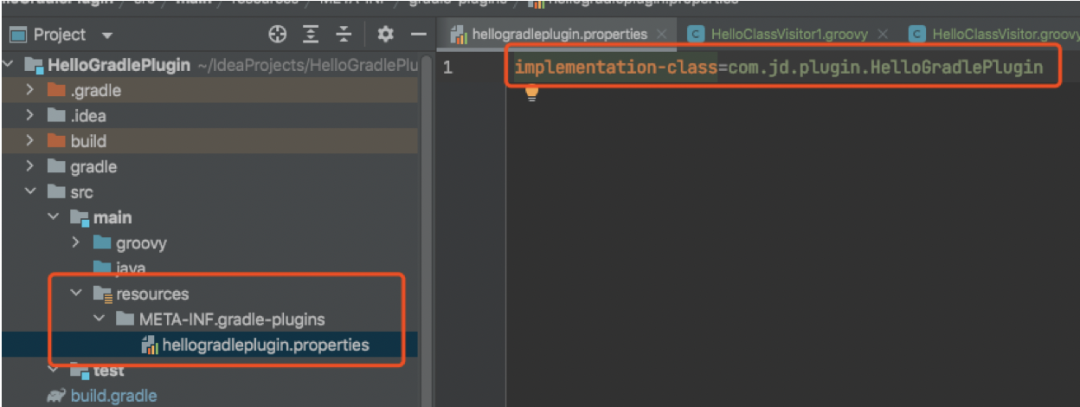The image size is (1080, 407).
Task: Click the Expand All icon in the Project panel
Action: click(312, 34)
